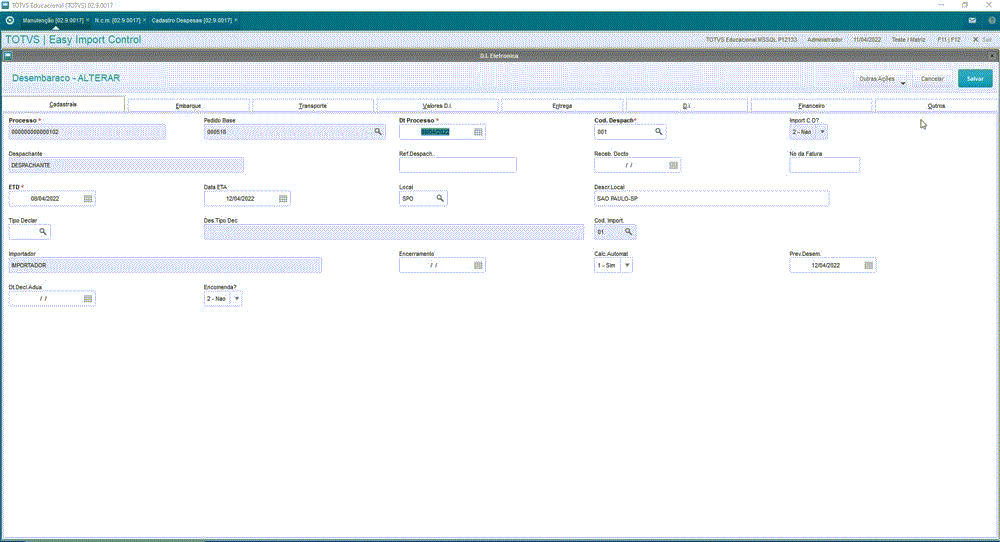The width and height of the screenshot is (1000, 542).
Task: Open the mail envelope icon in top bar
Action: tap(972, 20)
